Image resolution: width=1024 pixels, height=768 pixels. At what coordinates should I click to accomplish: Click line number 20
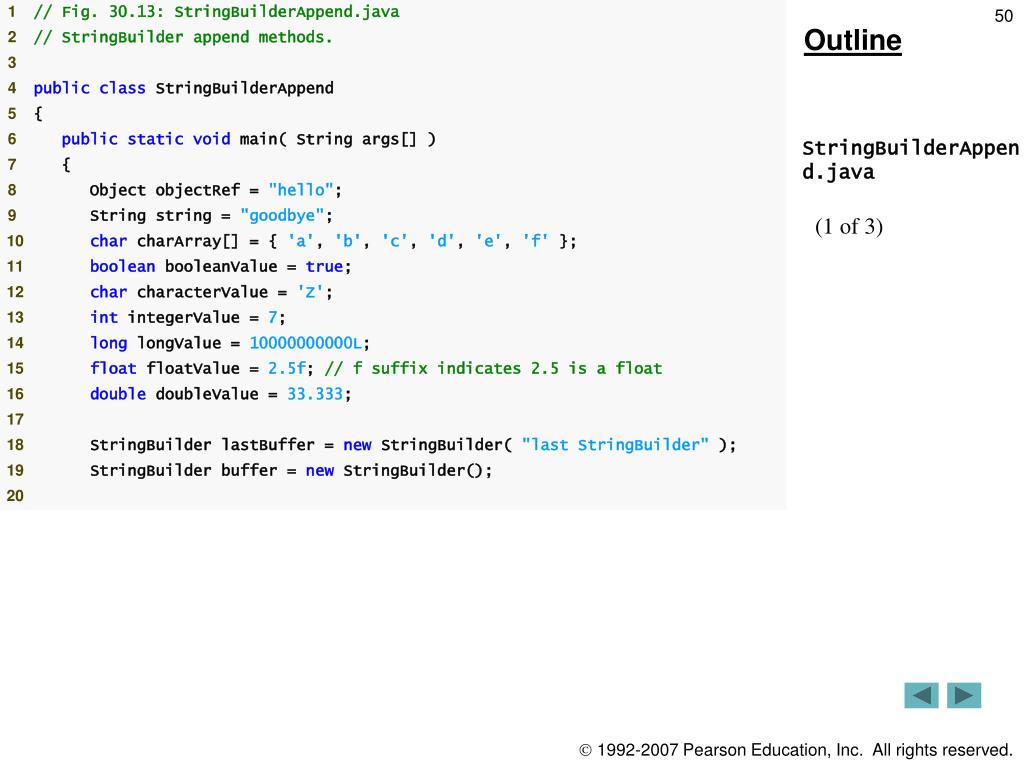pyautogui.click(x=15, y=496)
